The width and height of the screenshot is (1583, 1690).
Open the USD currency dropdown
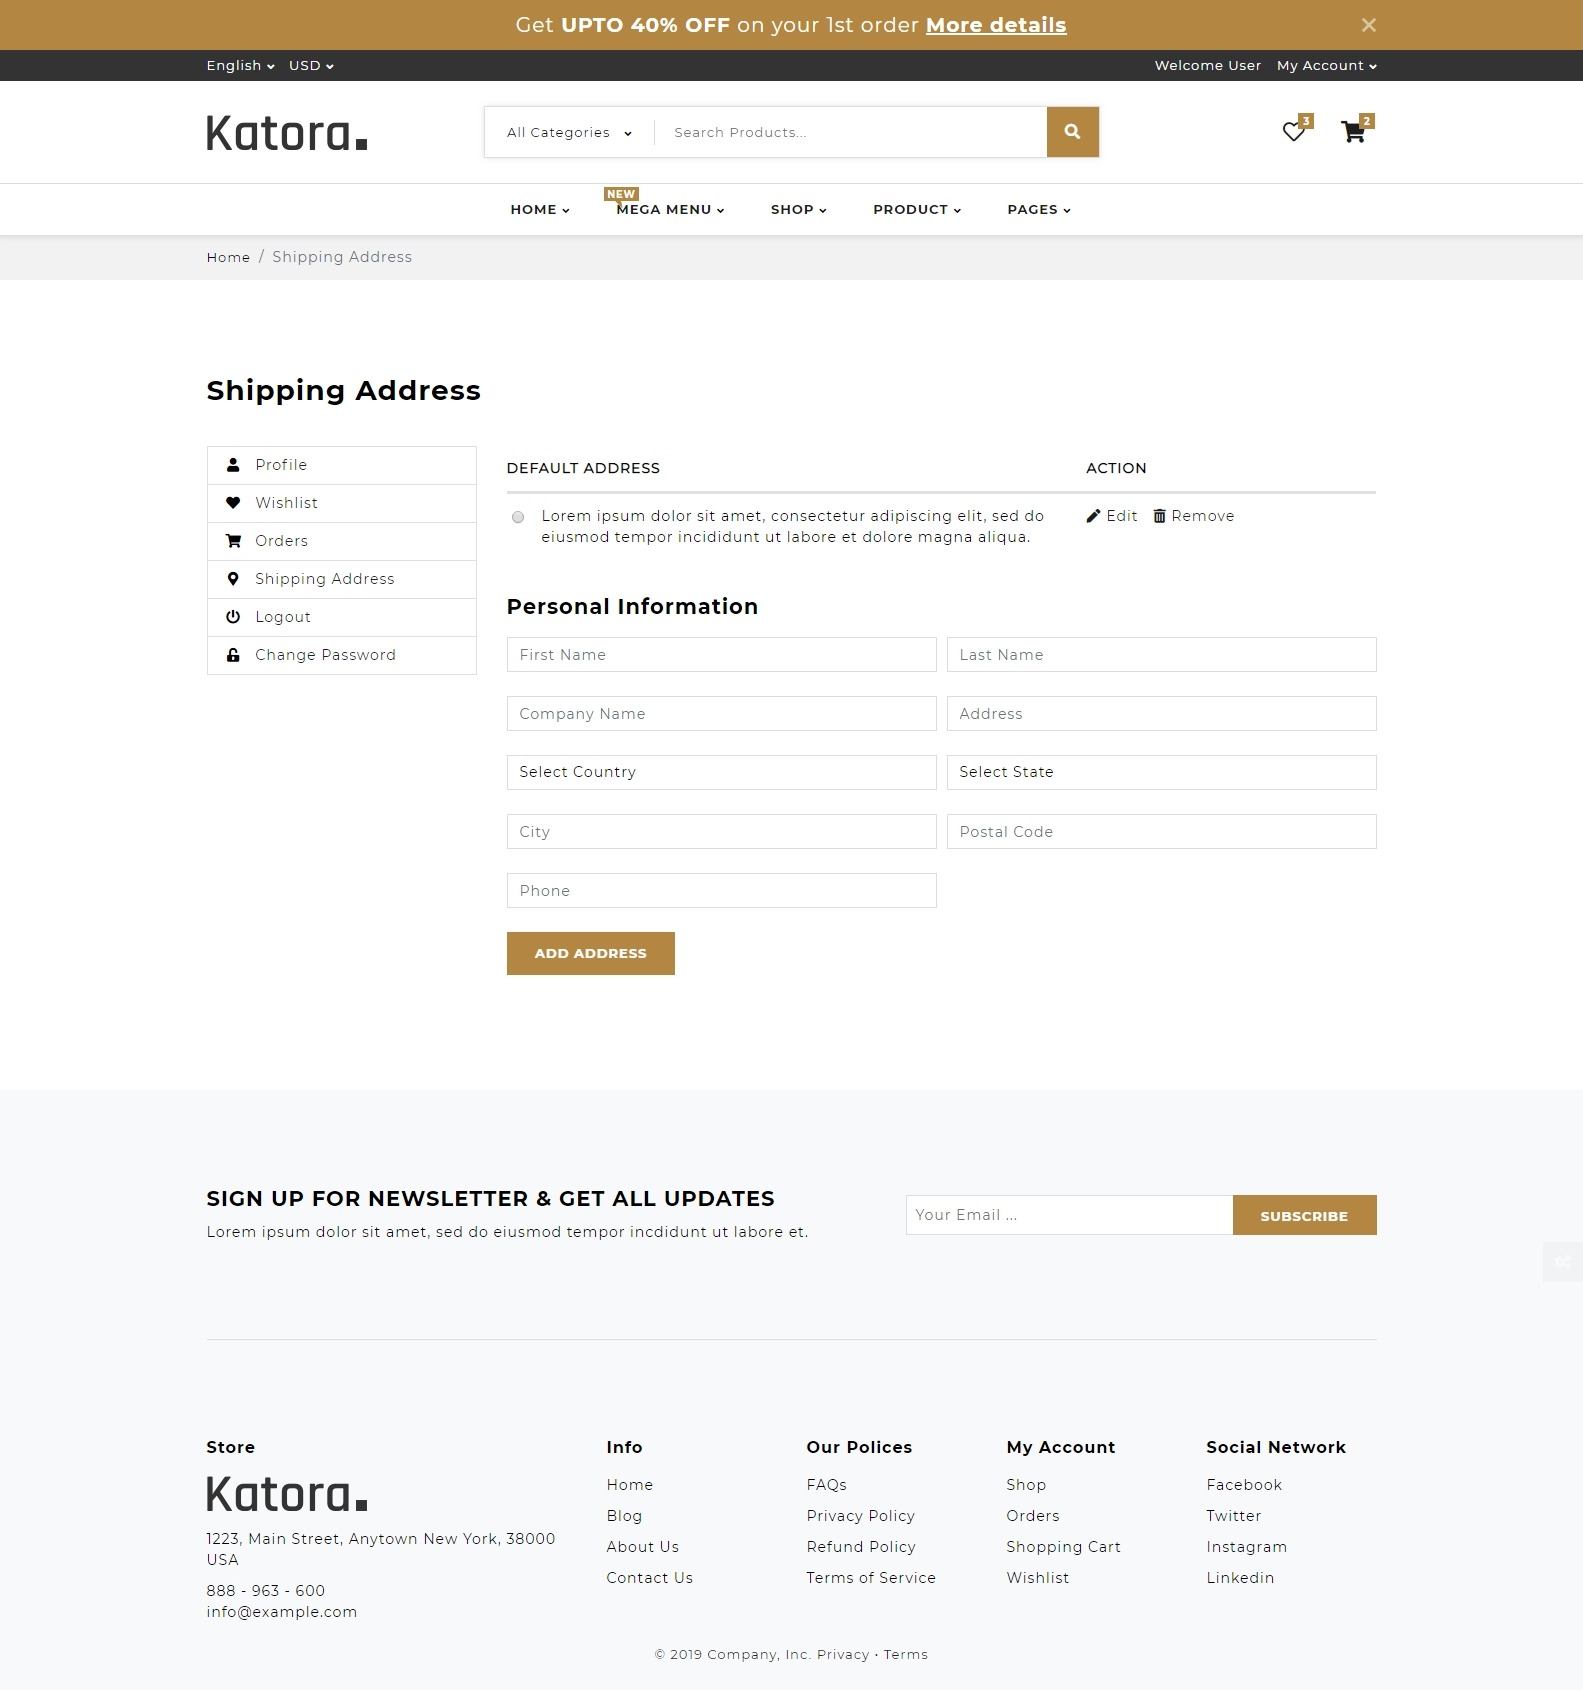click(x=311, y=66)
